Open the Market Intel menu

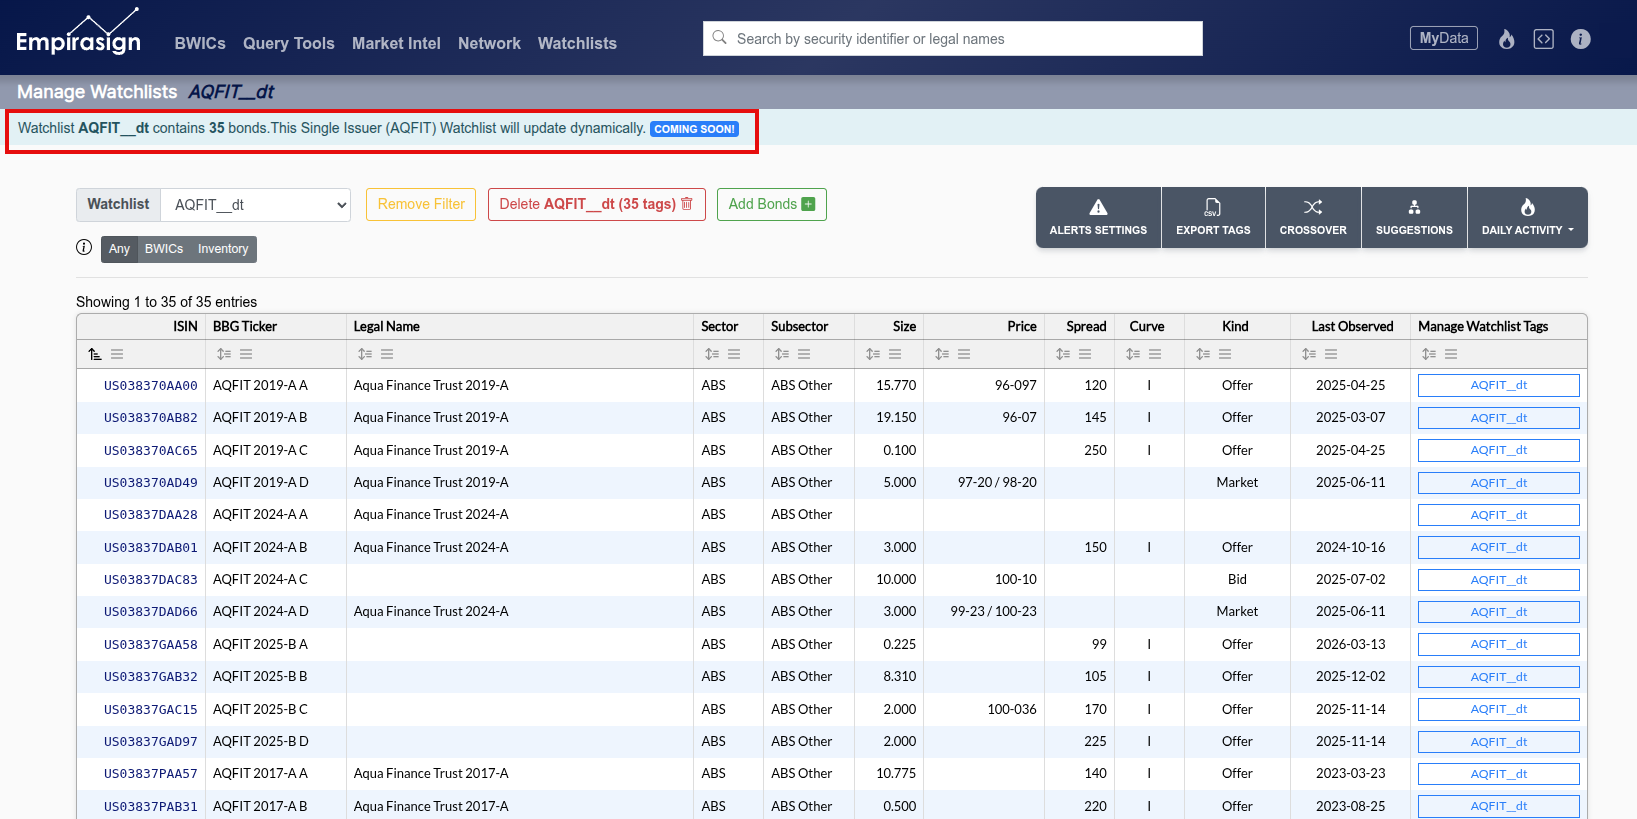396,43
